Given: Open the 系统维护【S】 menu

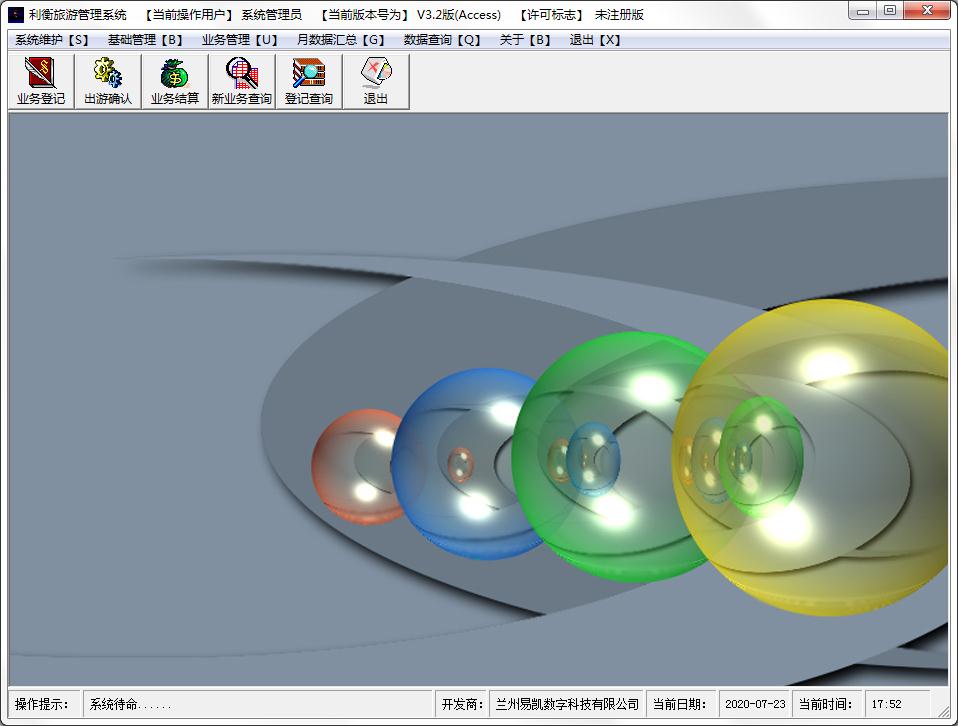Looking at the screenshot, I should point(52,40).
